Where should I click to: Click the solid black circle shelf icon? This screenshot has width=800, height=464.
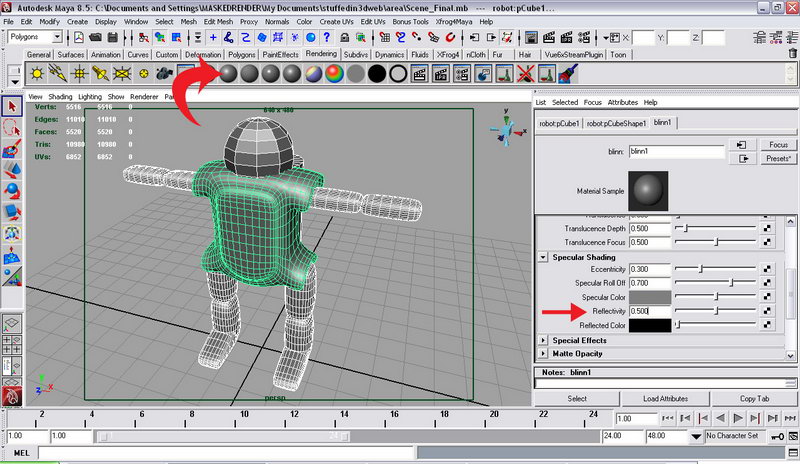coord(376,73)
